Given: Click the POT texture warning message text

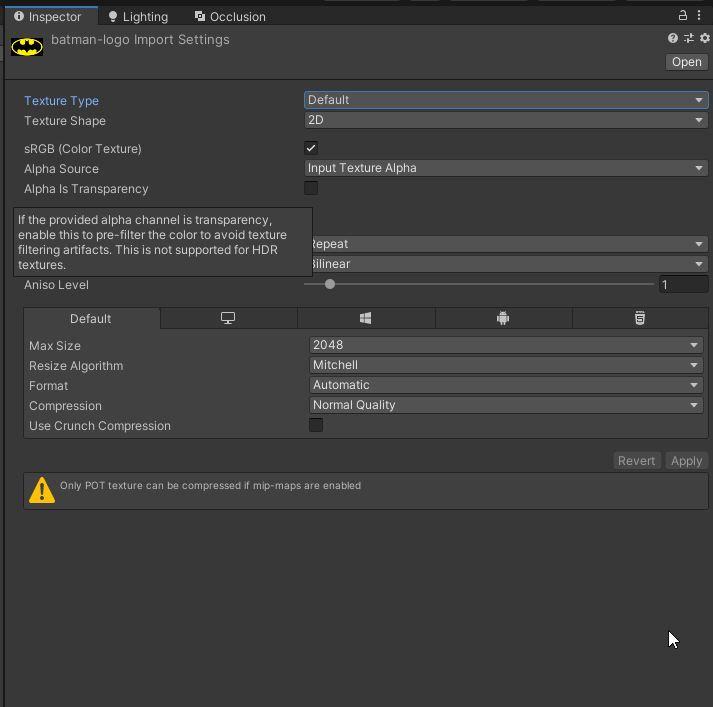Looking at the screenshot, I should pos(211,486).
